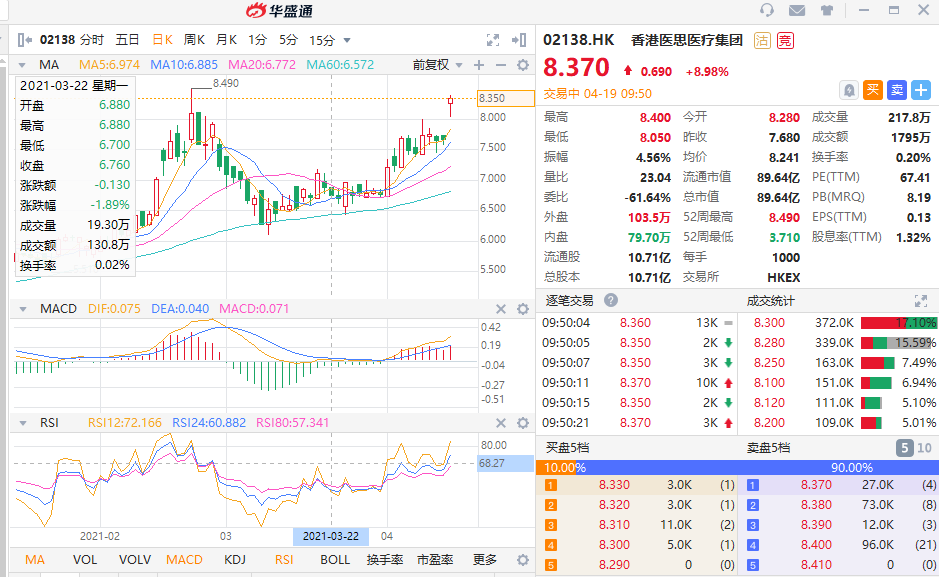The image size is (939, 577).
Task: Select the 1分 minute chart tab
Action: tap(258, 40)
